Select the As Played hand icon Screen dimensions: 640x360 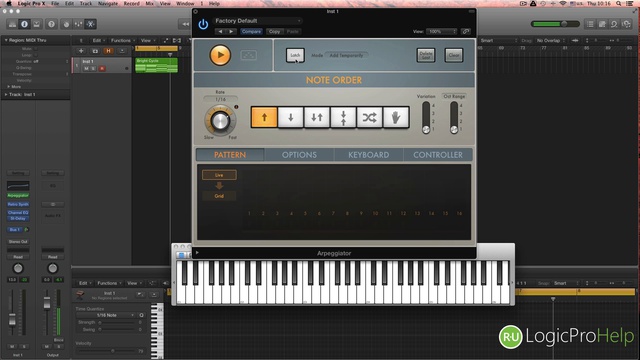point(396,118)
